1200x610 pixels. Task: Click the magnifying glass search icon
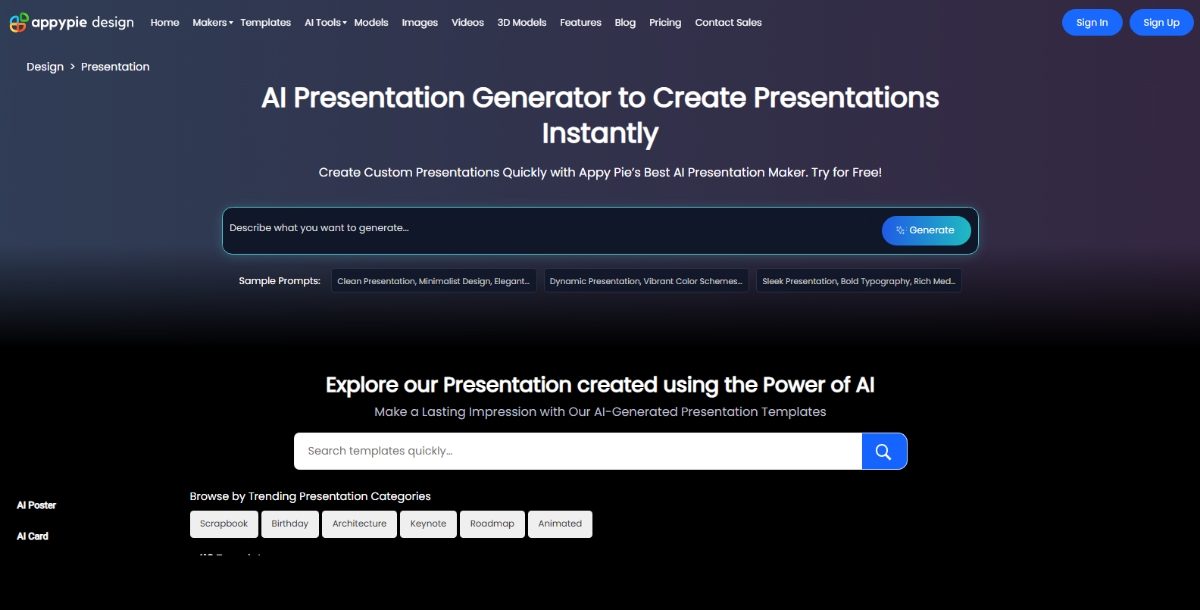[x=884, y=451]
